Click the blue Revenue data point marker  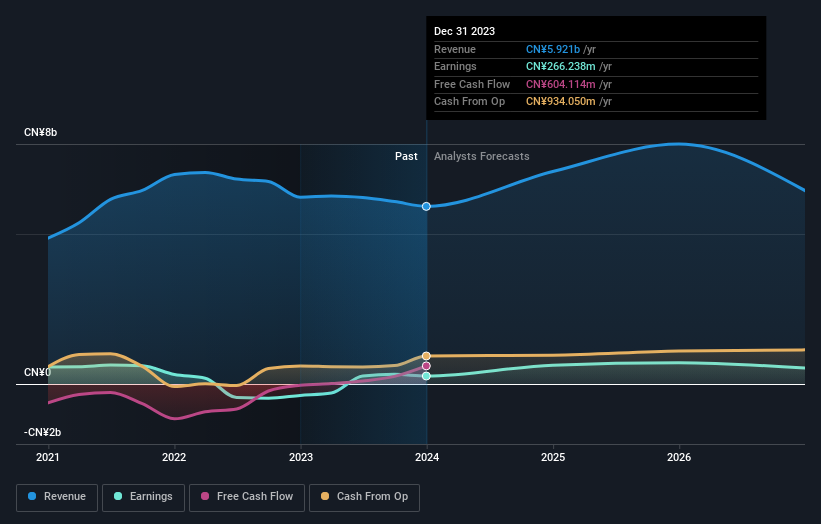(x=426, y=206)
